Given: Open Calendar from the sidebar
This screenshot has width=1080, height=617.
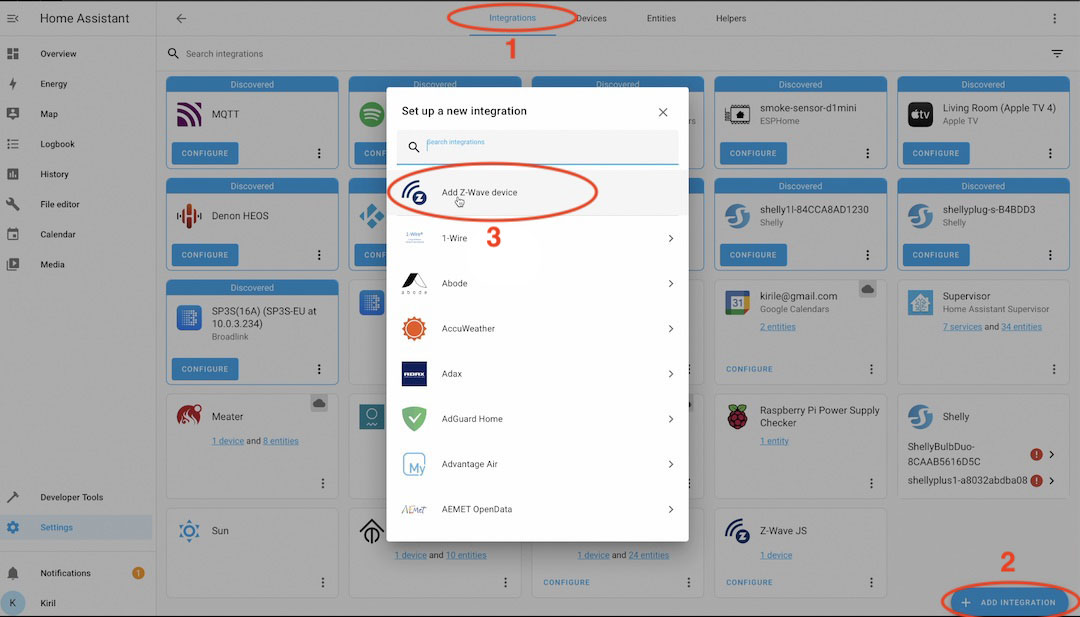Looking at the screenshot, I should coord(58,234).
